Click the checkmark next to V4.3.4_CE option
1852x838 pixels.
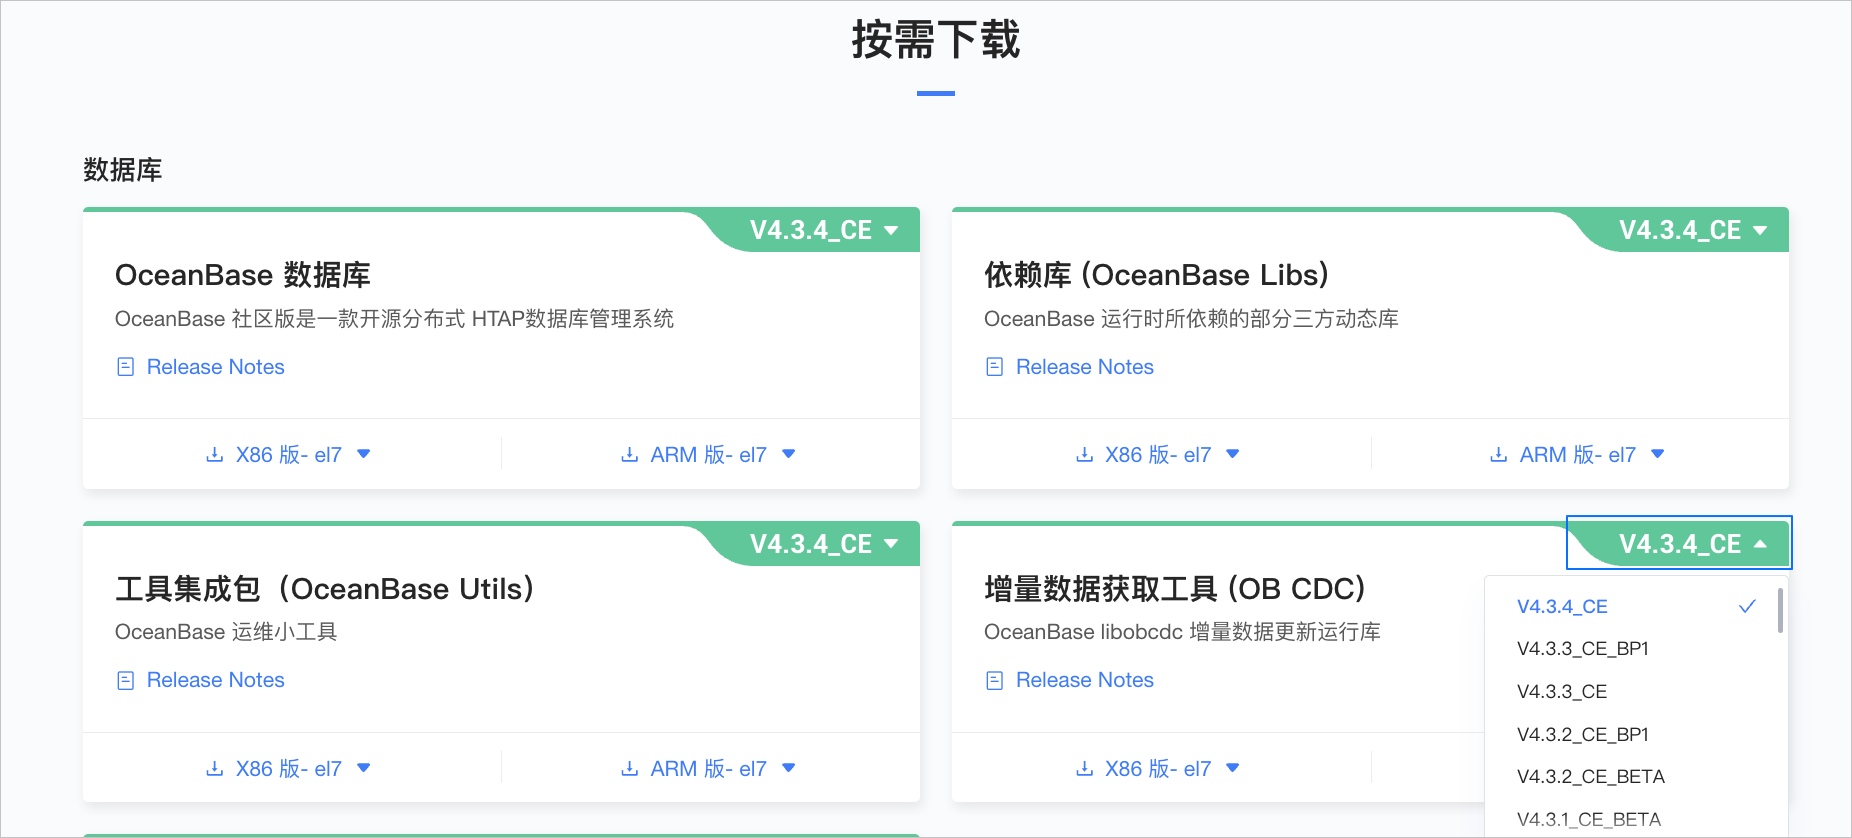[1747, 606]
